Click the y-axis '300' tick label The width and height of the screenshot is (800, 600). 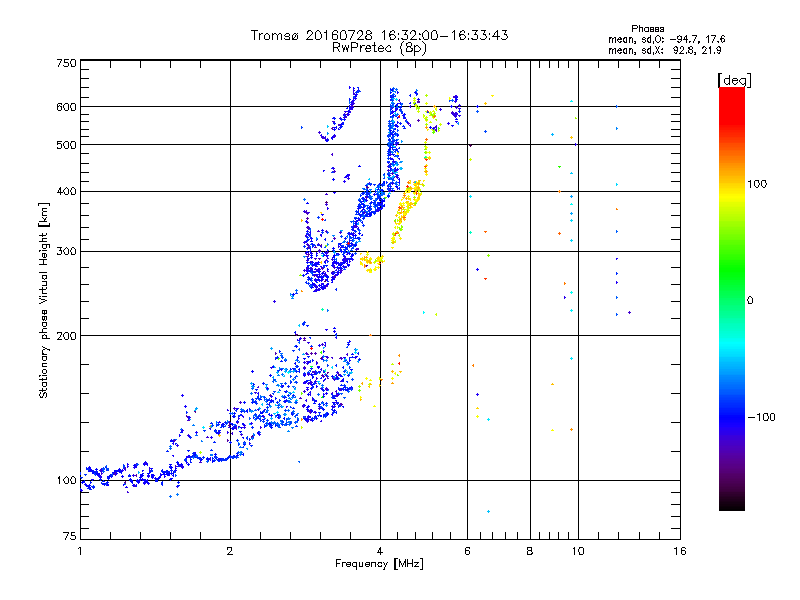click(x=67, y=252)
